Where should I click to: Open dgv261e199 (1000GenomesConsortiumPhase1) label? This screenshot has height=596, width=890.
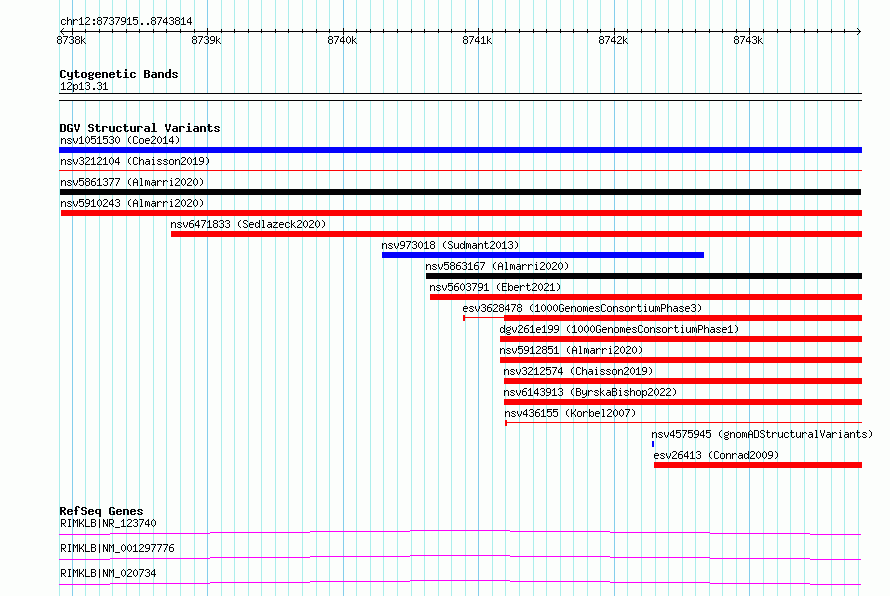(619, 329)
